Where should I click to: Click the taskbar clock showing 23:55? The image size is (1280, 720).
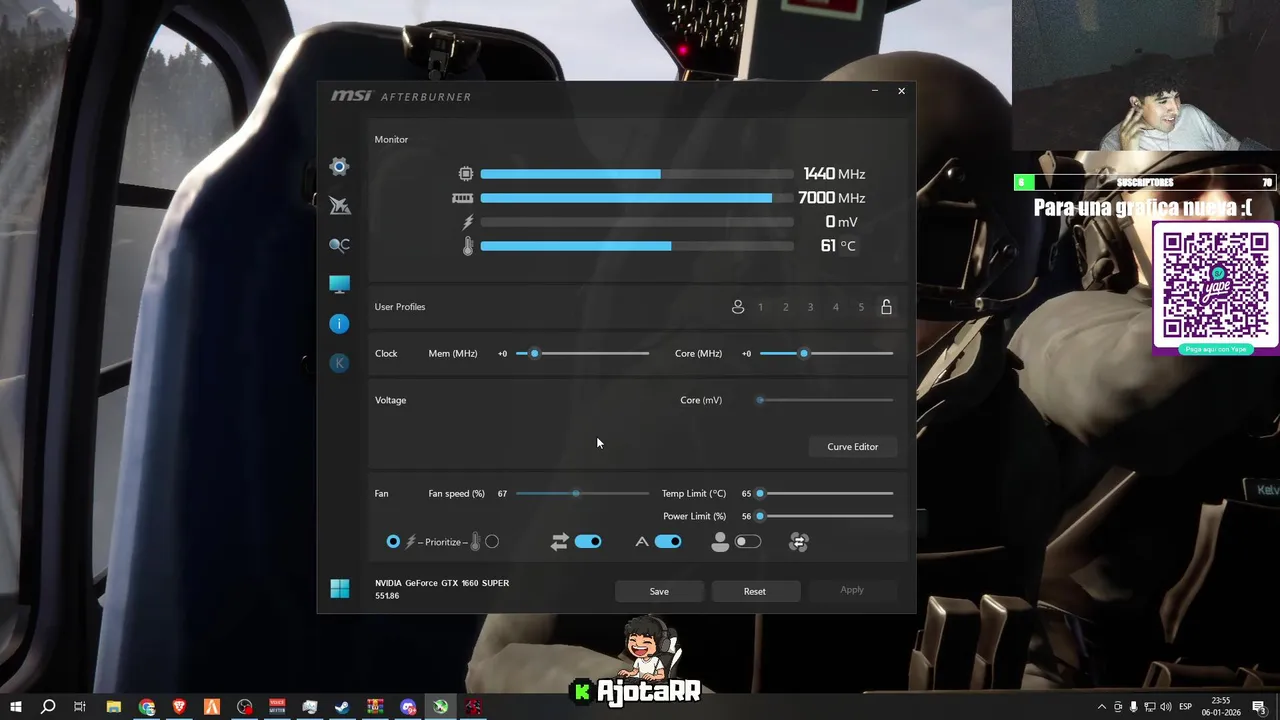pos(1221,707)
